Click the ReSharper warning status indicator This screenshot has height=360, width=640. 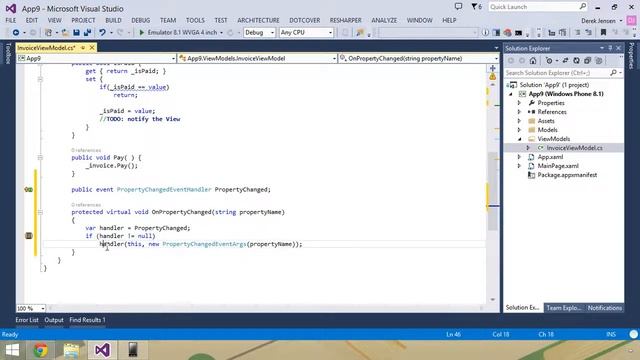point(493,76)
